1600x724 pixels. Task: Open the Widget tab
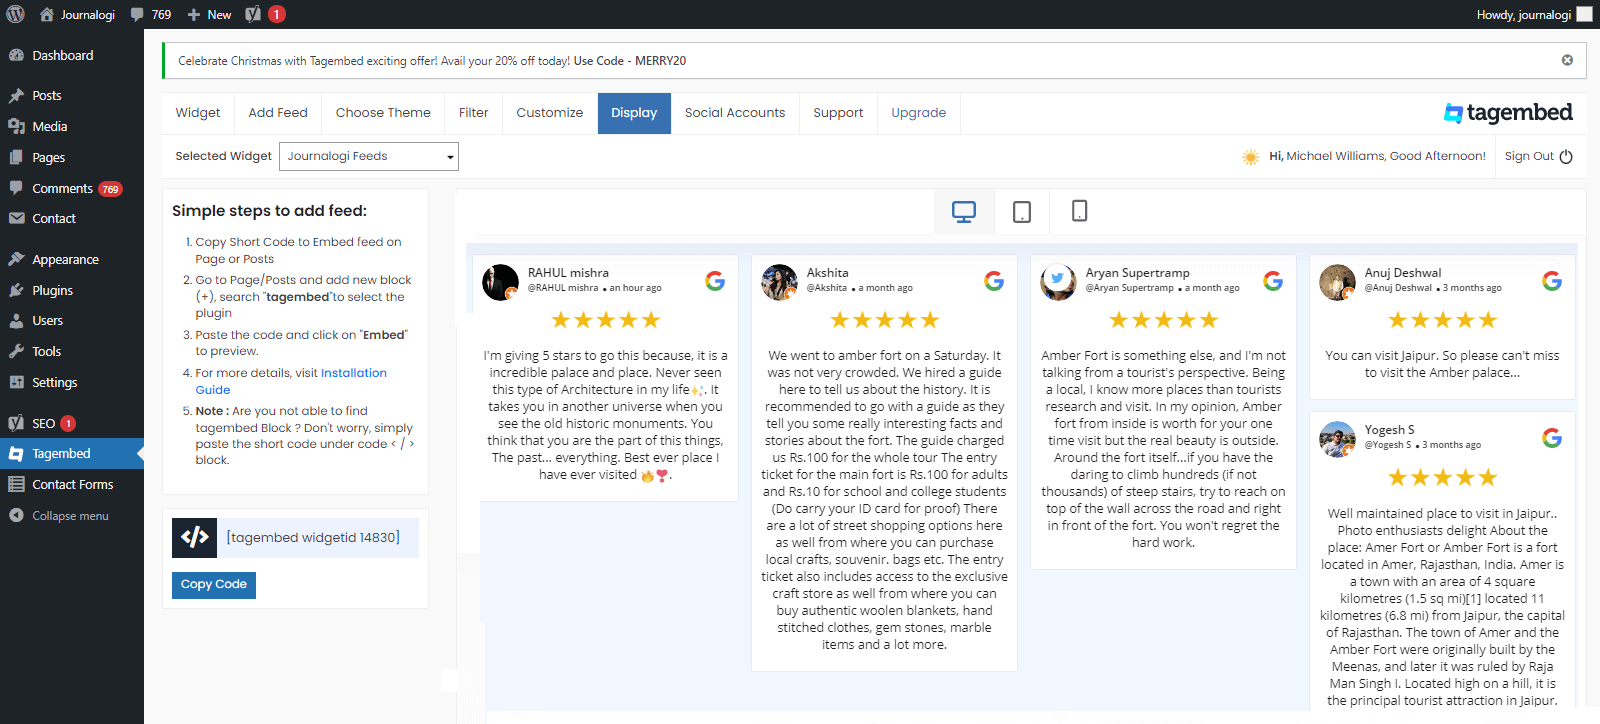click(x=198, y=113)
